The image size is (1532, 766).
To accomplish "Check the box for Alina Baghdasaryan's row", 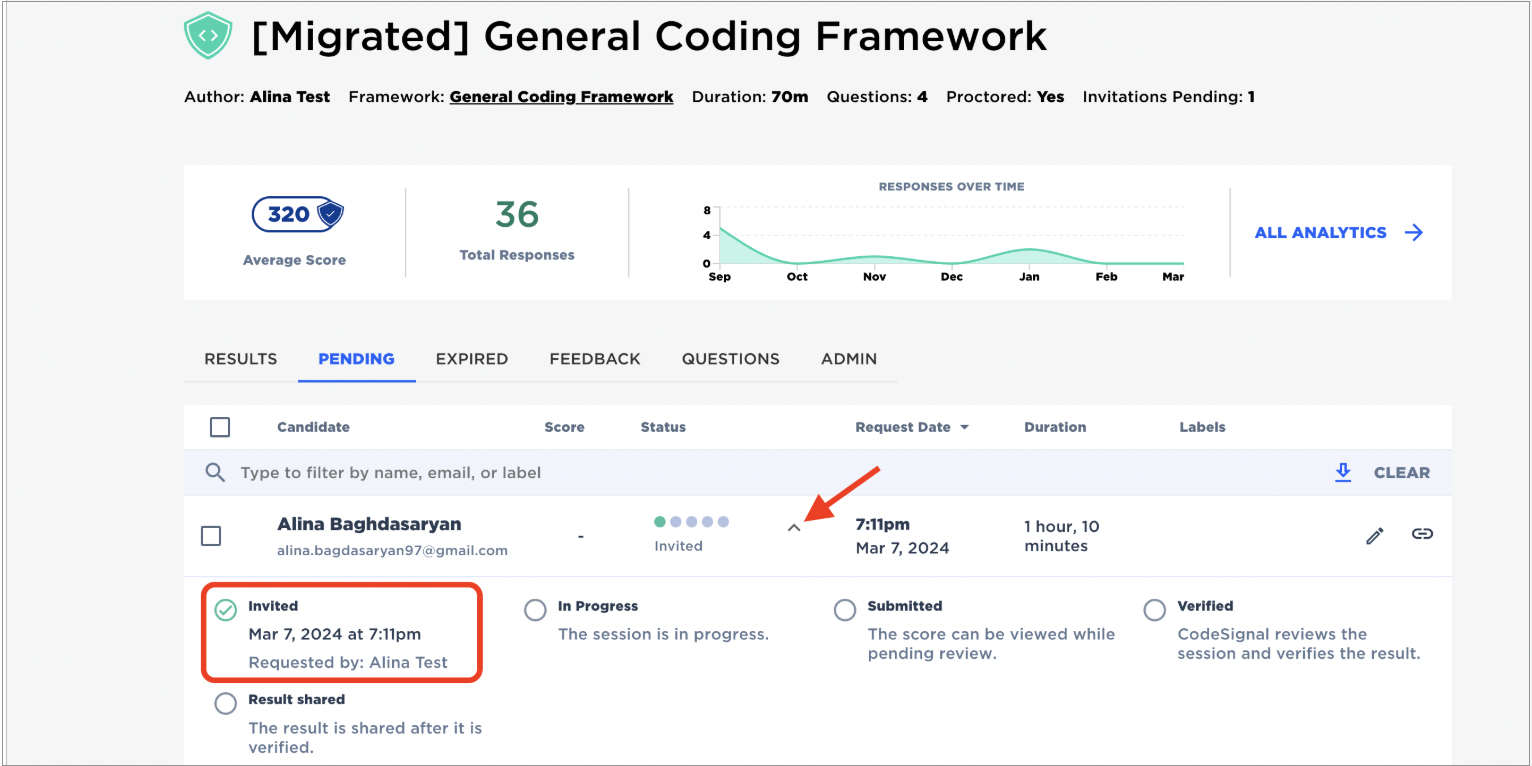I will point(211,536).
